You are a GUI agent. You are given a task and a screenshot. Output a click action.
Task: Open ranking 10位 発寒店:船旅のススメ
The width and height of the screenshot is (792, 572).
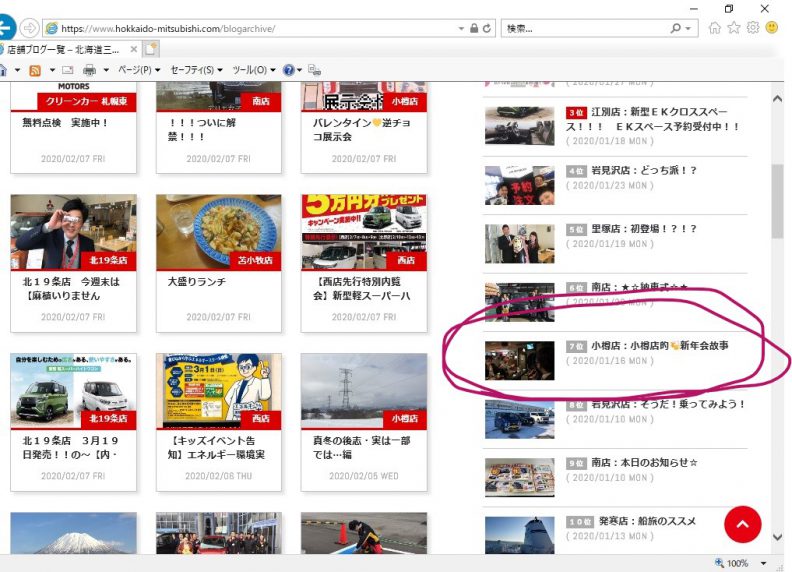(x=648, y=521)
